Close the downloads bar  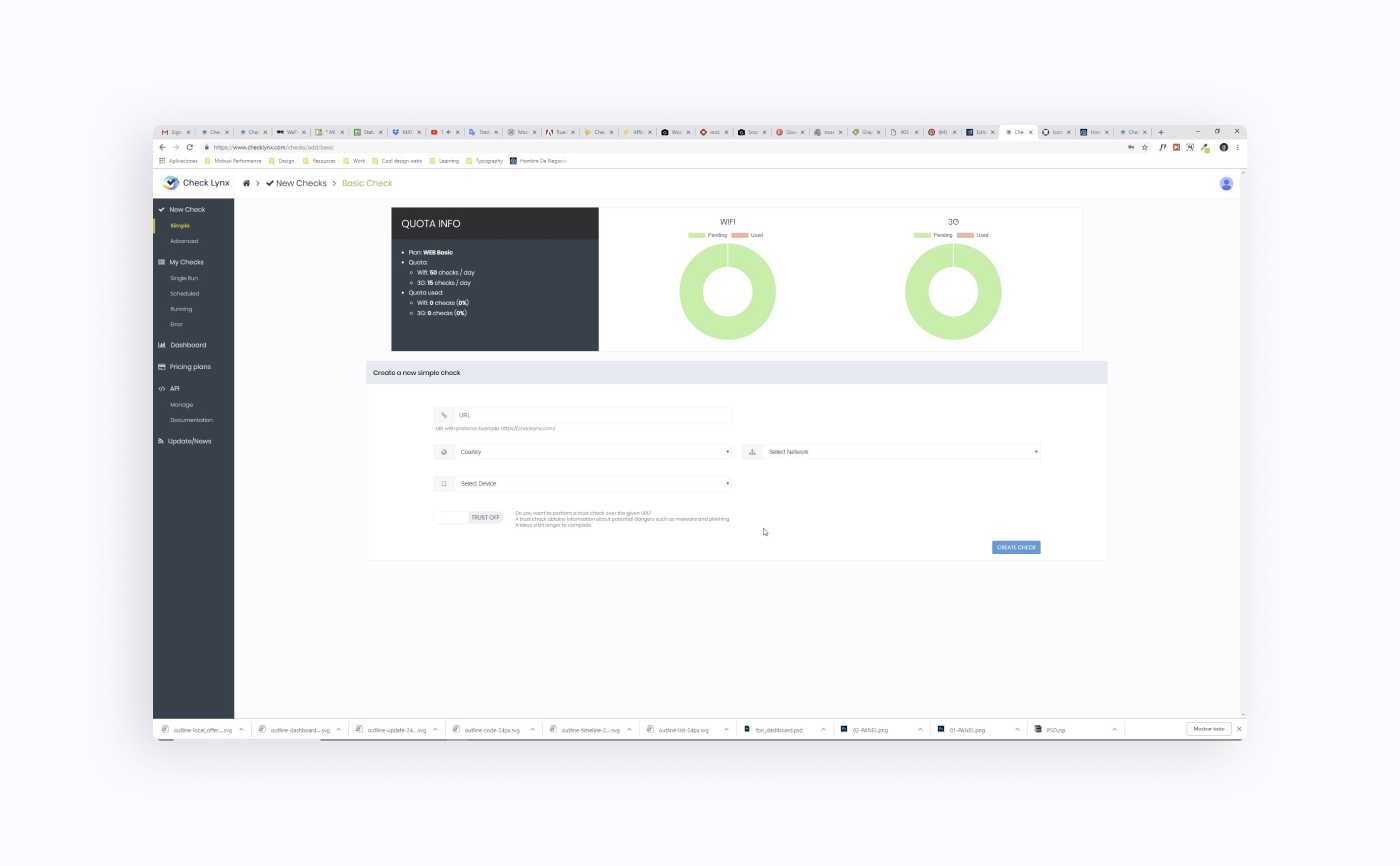[1239, 729]
